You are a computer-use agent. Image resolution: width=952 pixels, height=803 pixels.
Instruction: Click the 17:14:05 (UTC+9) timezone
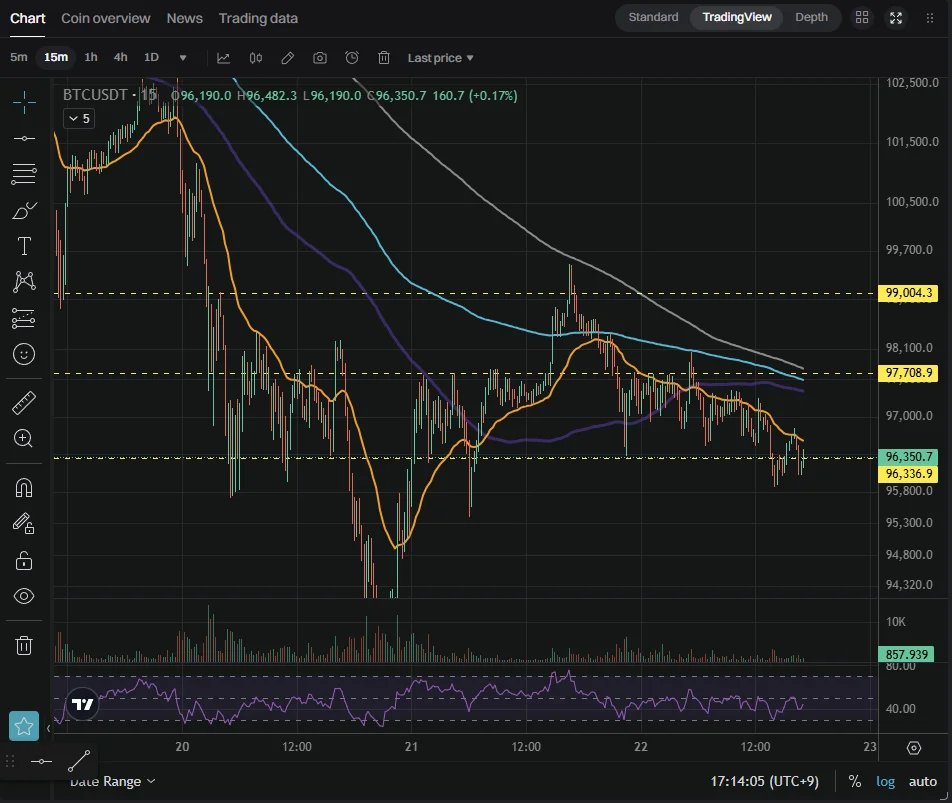click(x=764, y=781)
